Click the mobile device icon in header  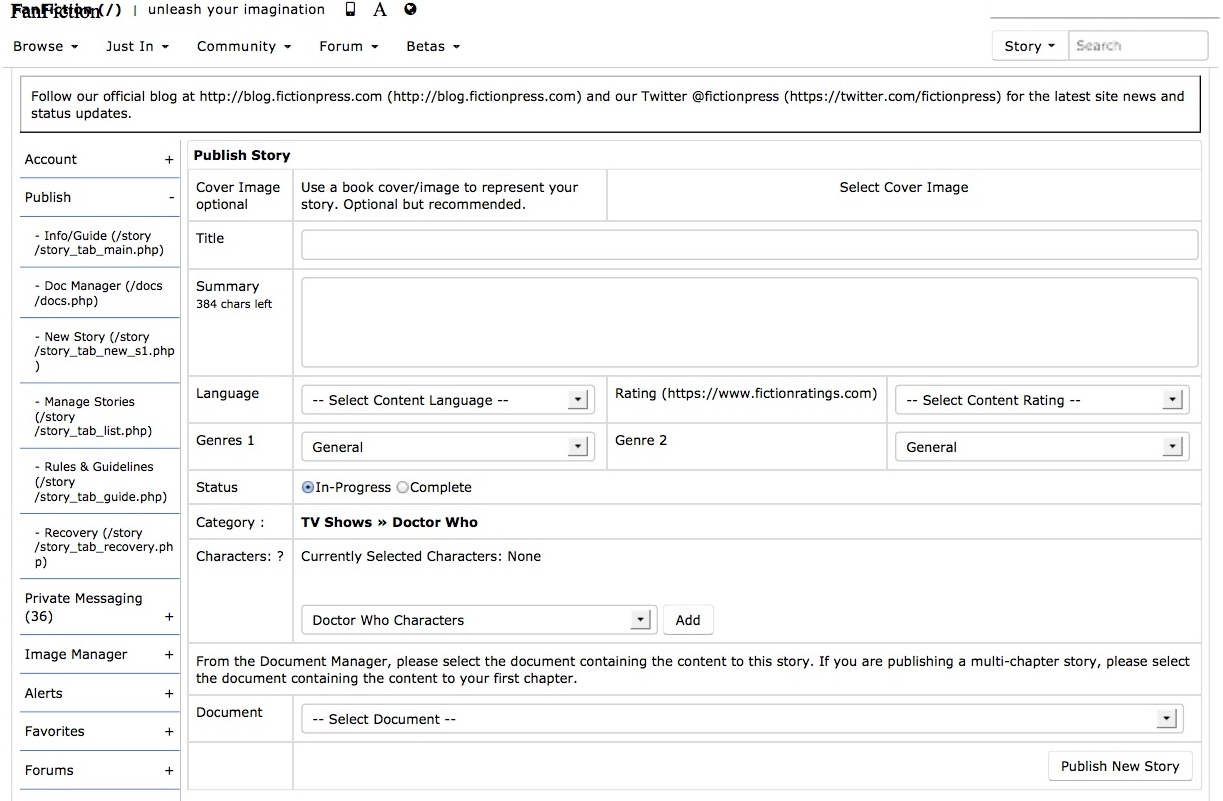pyautogui.click(x=350, y=10)
